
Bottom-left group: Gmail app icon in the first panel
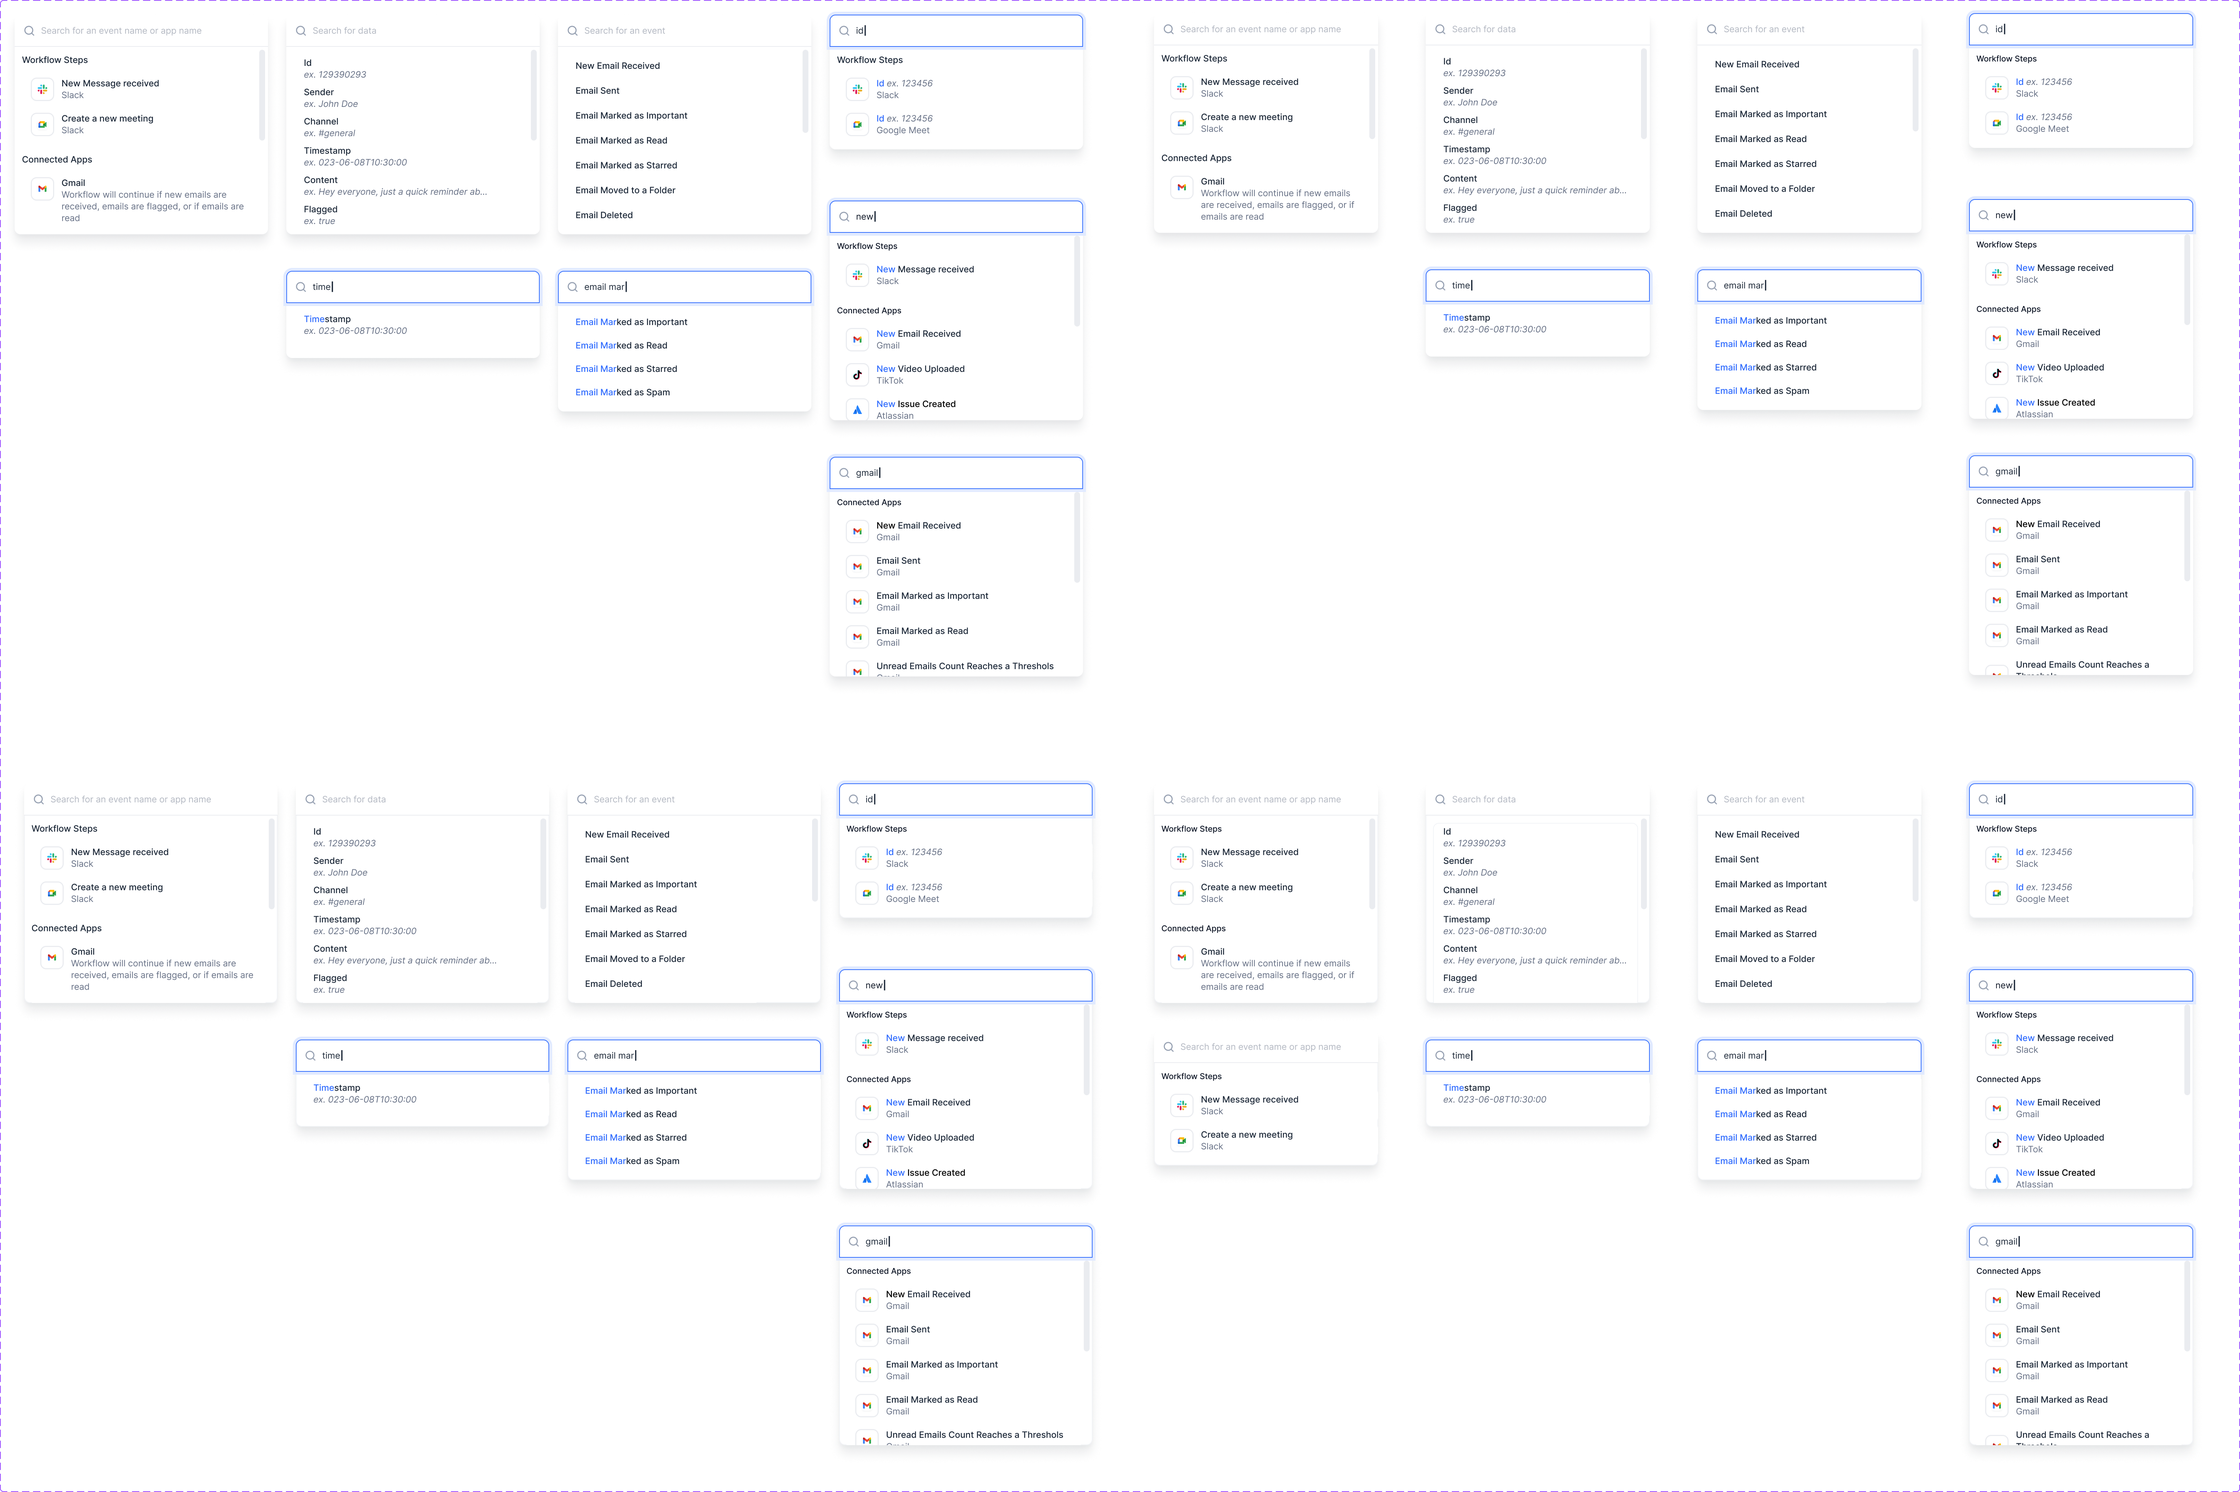pyautogui.click(x=52, y=957)
